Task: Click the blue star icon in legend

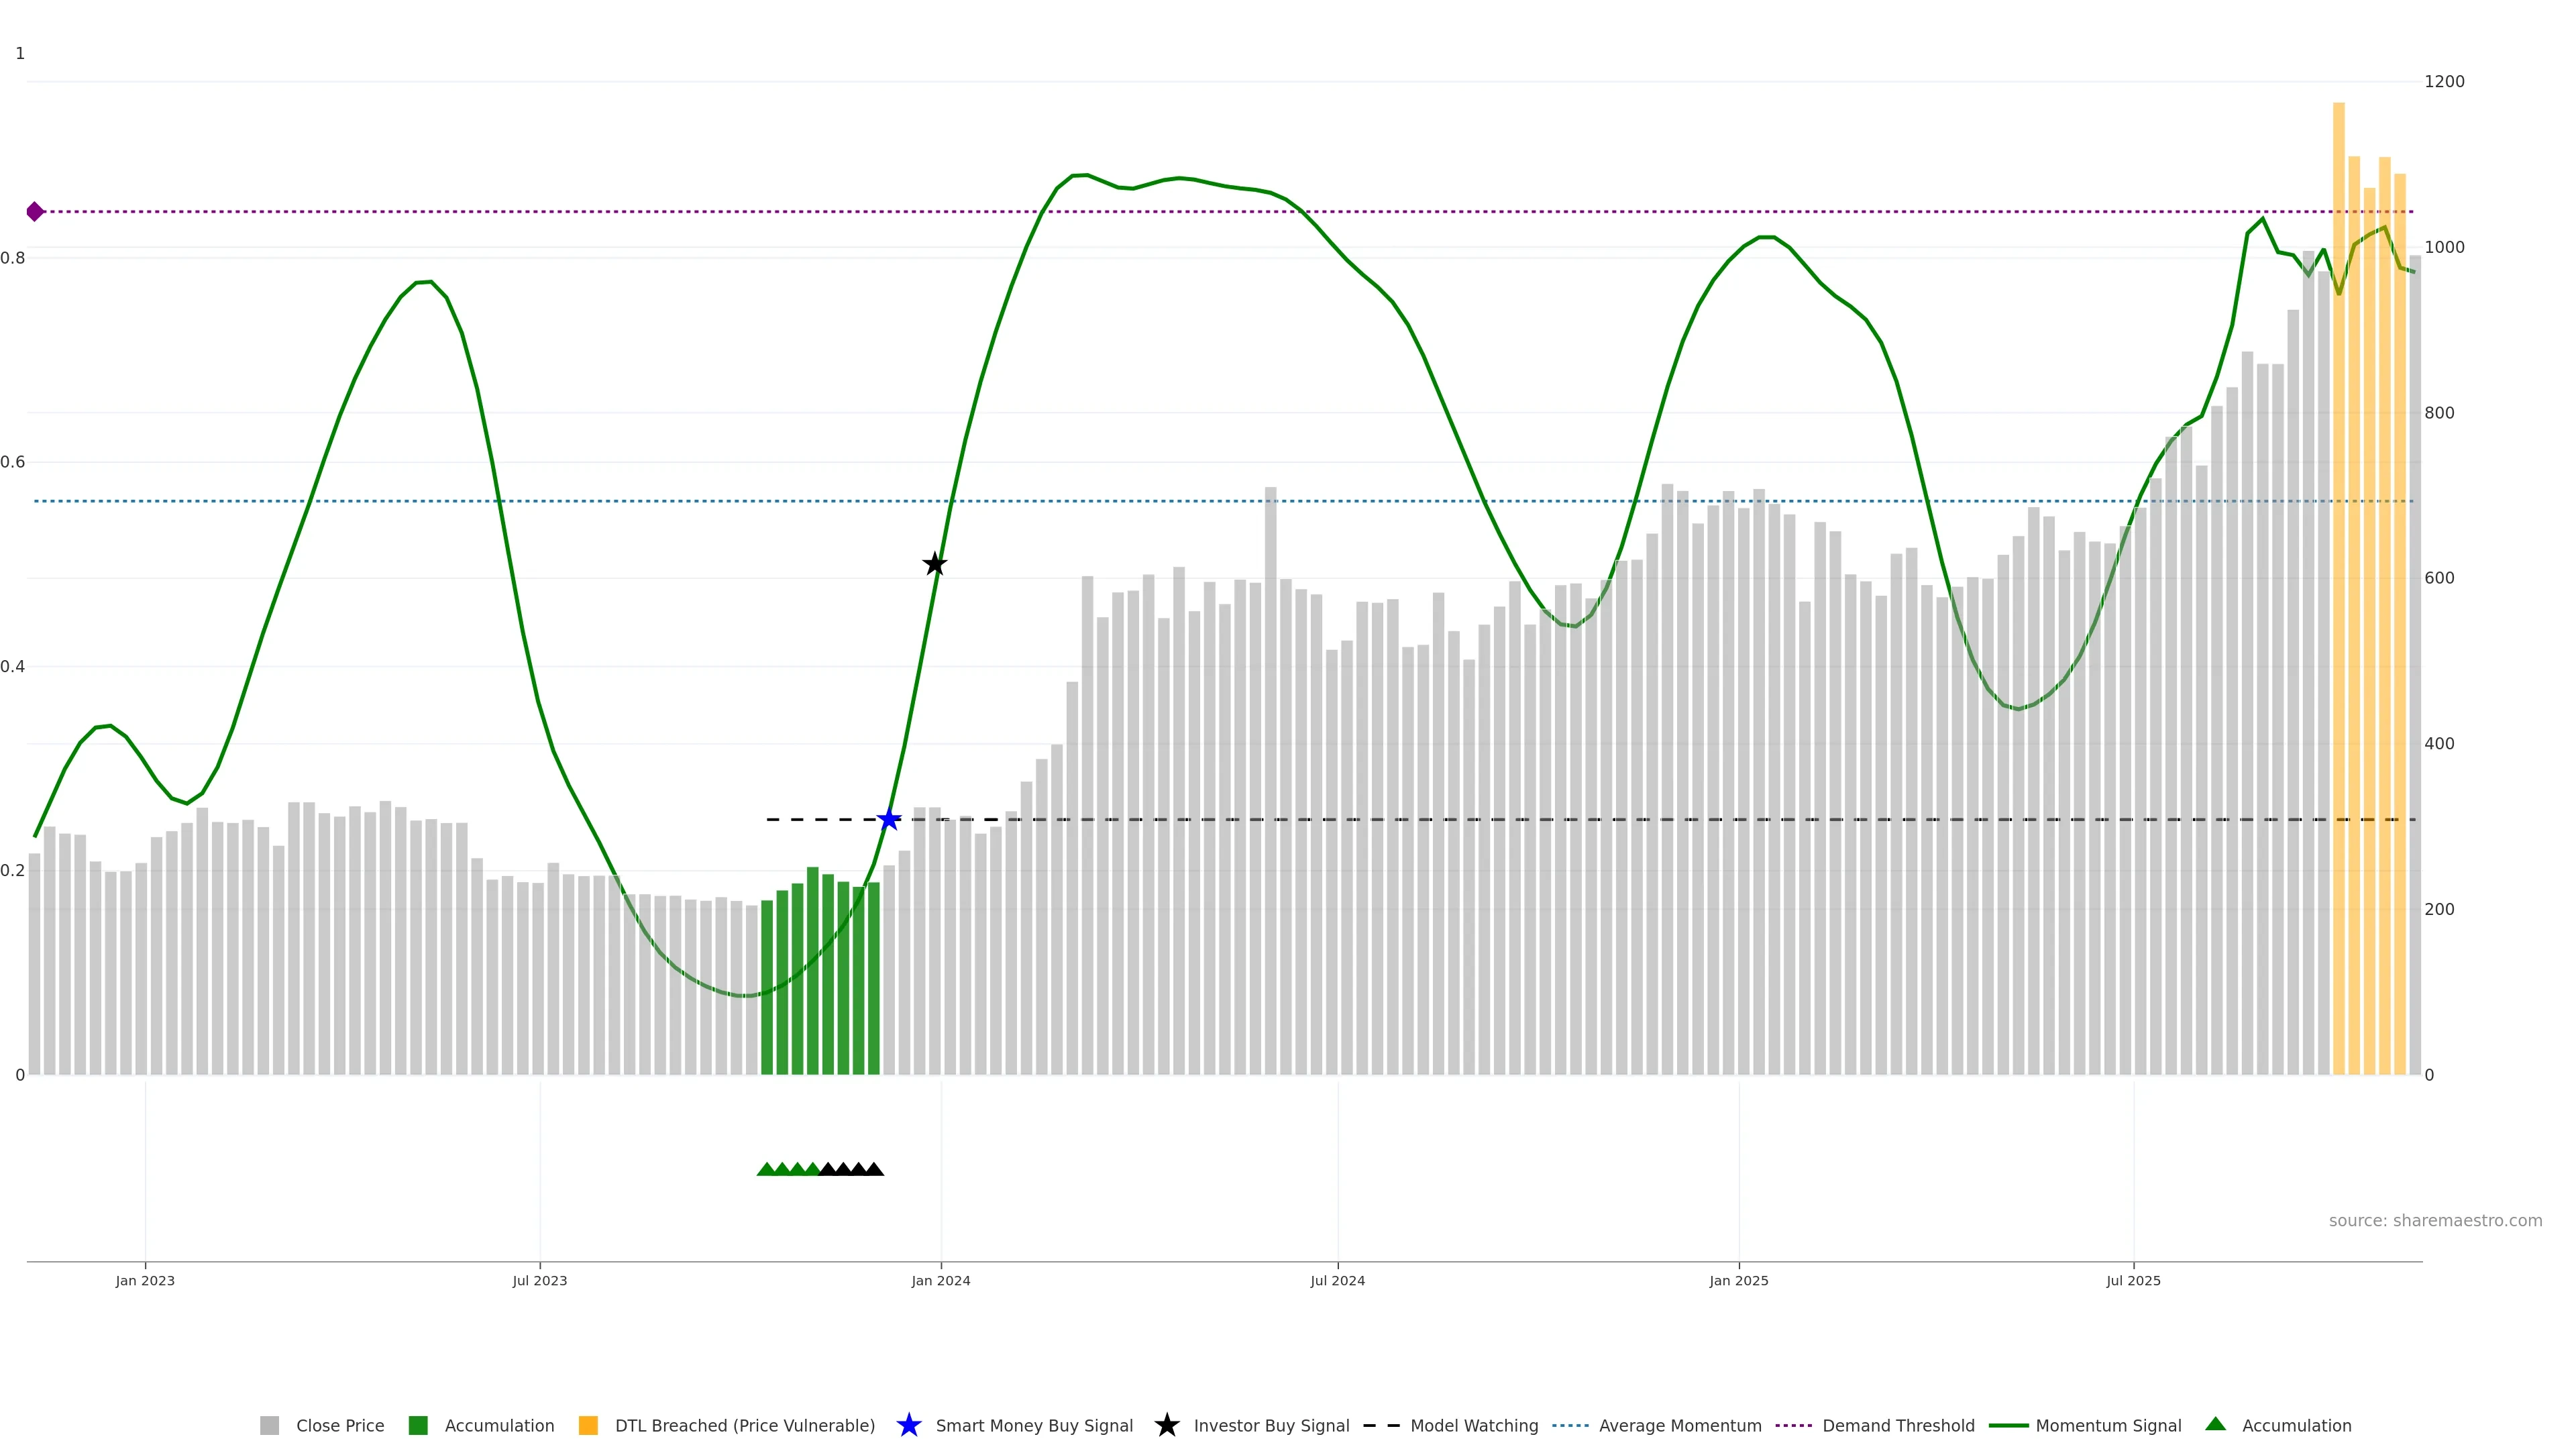Action: coord(908,1425)
